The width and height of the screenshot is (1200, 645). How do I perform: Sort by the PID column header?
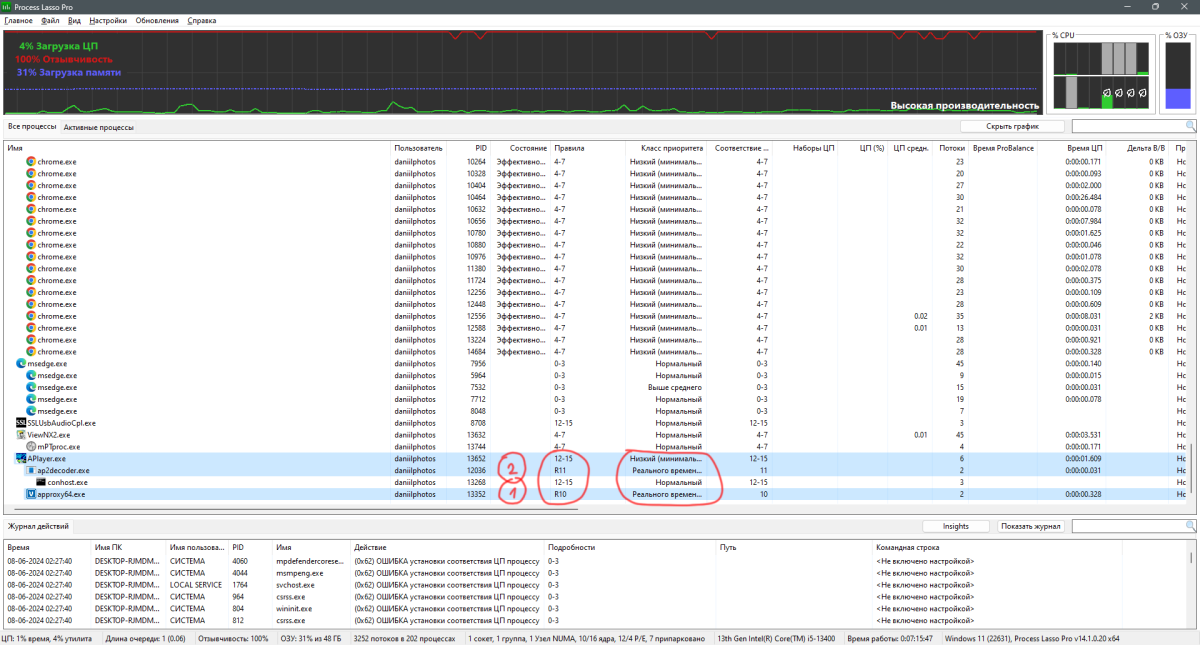(468, 148)
